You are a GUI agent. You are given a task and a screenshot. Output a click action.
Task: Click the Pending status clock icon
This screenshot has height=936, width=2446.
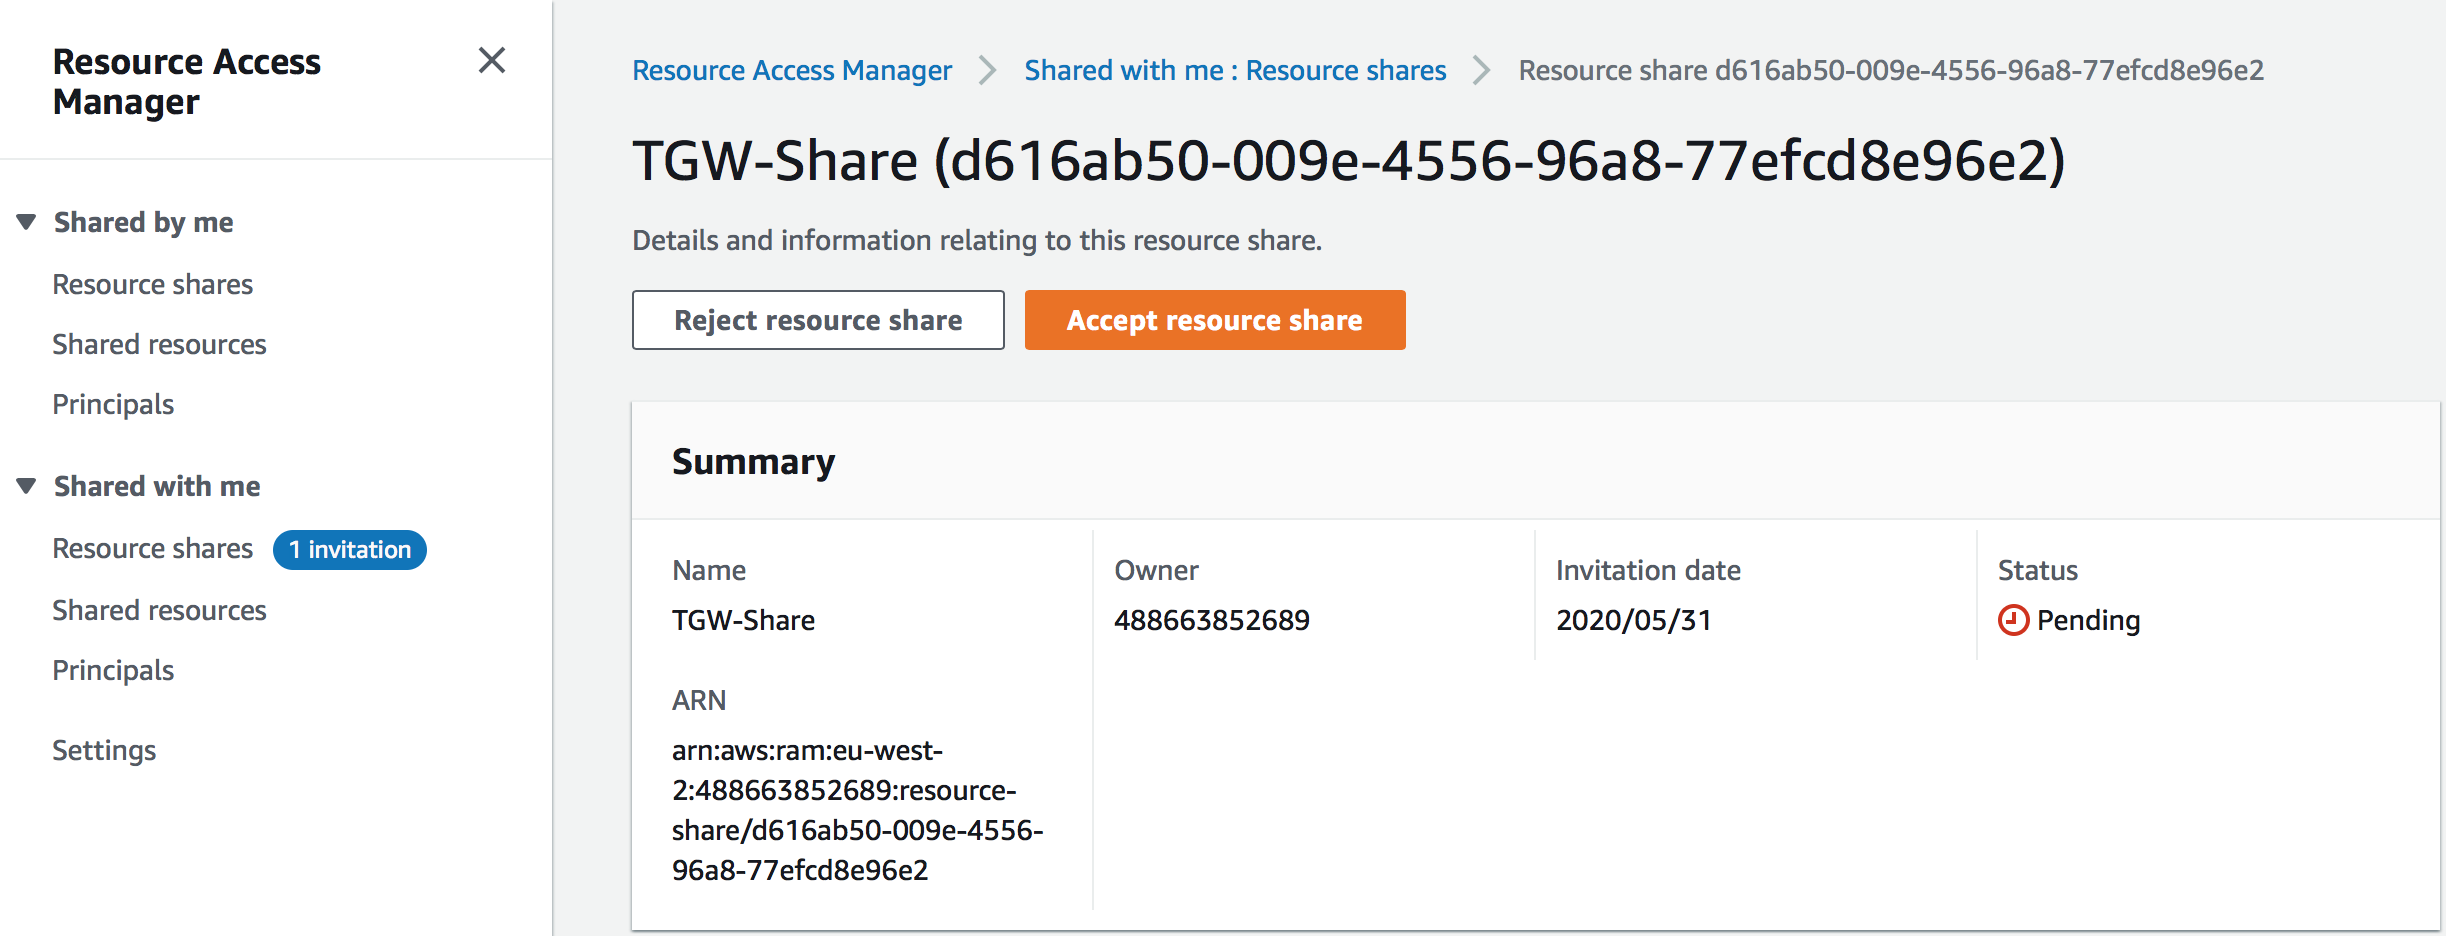click(2013, 620)
